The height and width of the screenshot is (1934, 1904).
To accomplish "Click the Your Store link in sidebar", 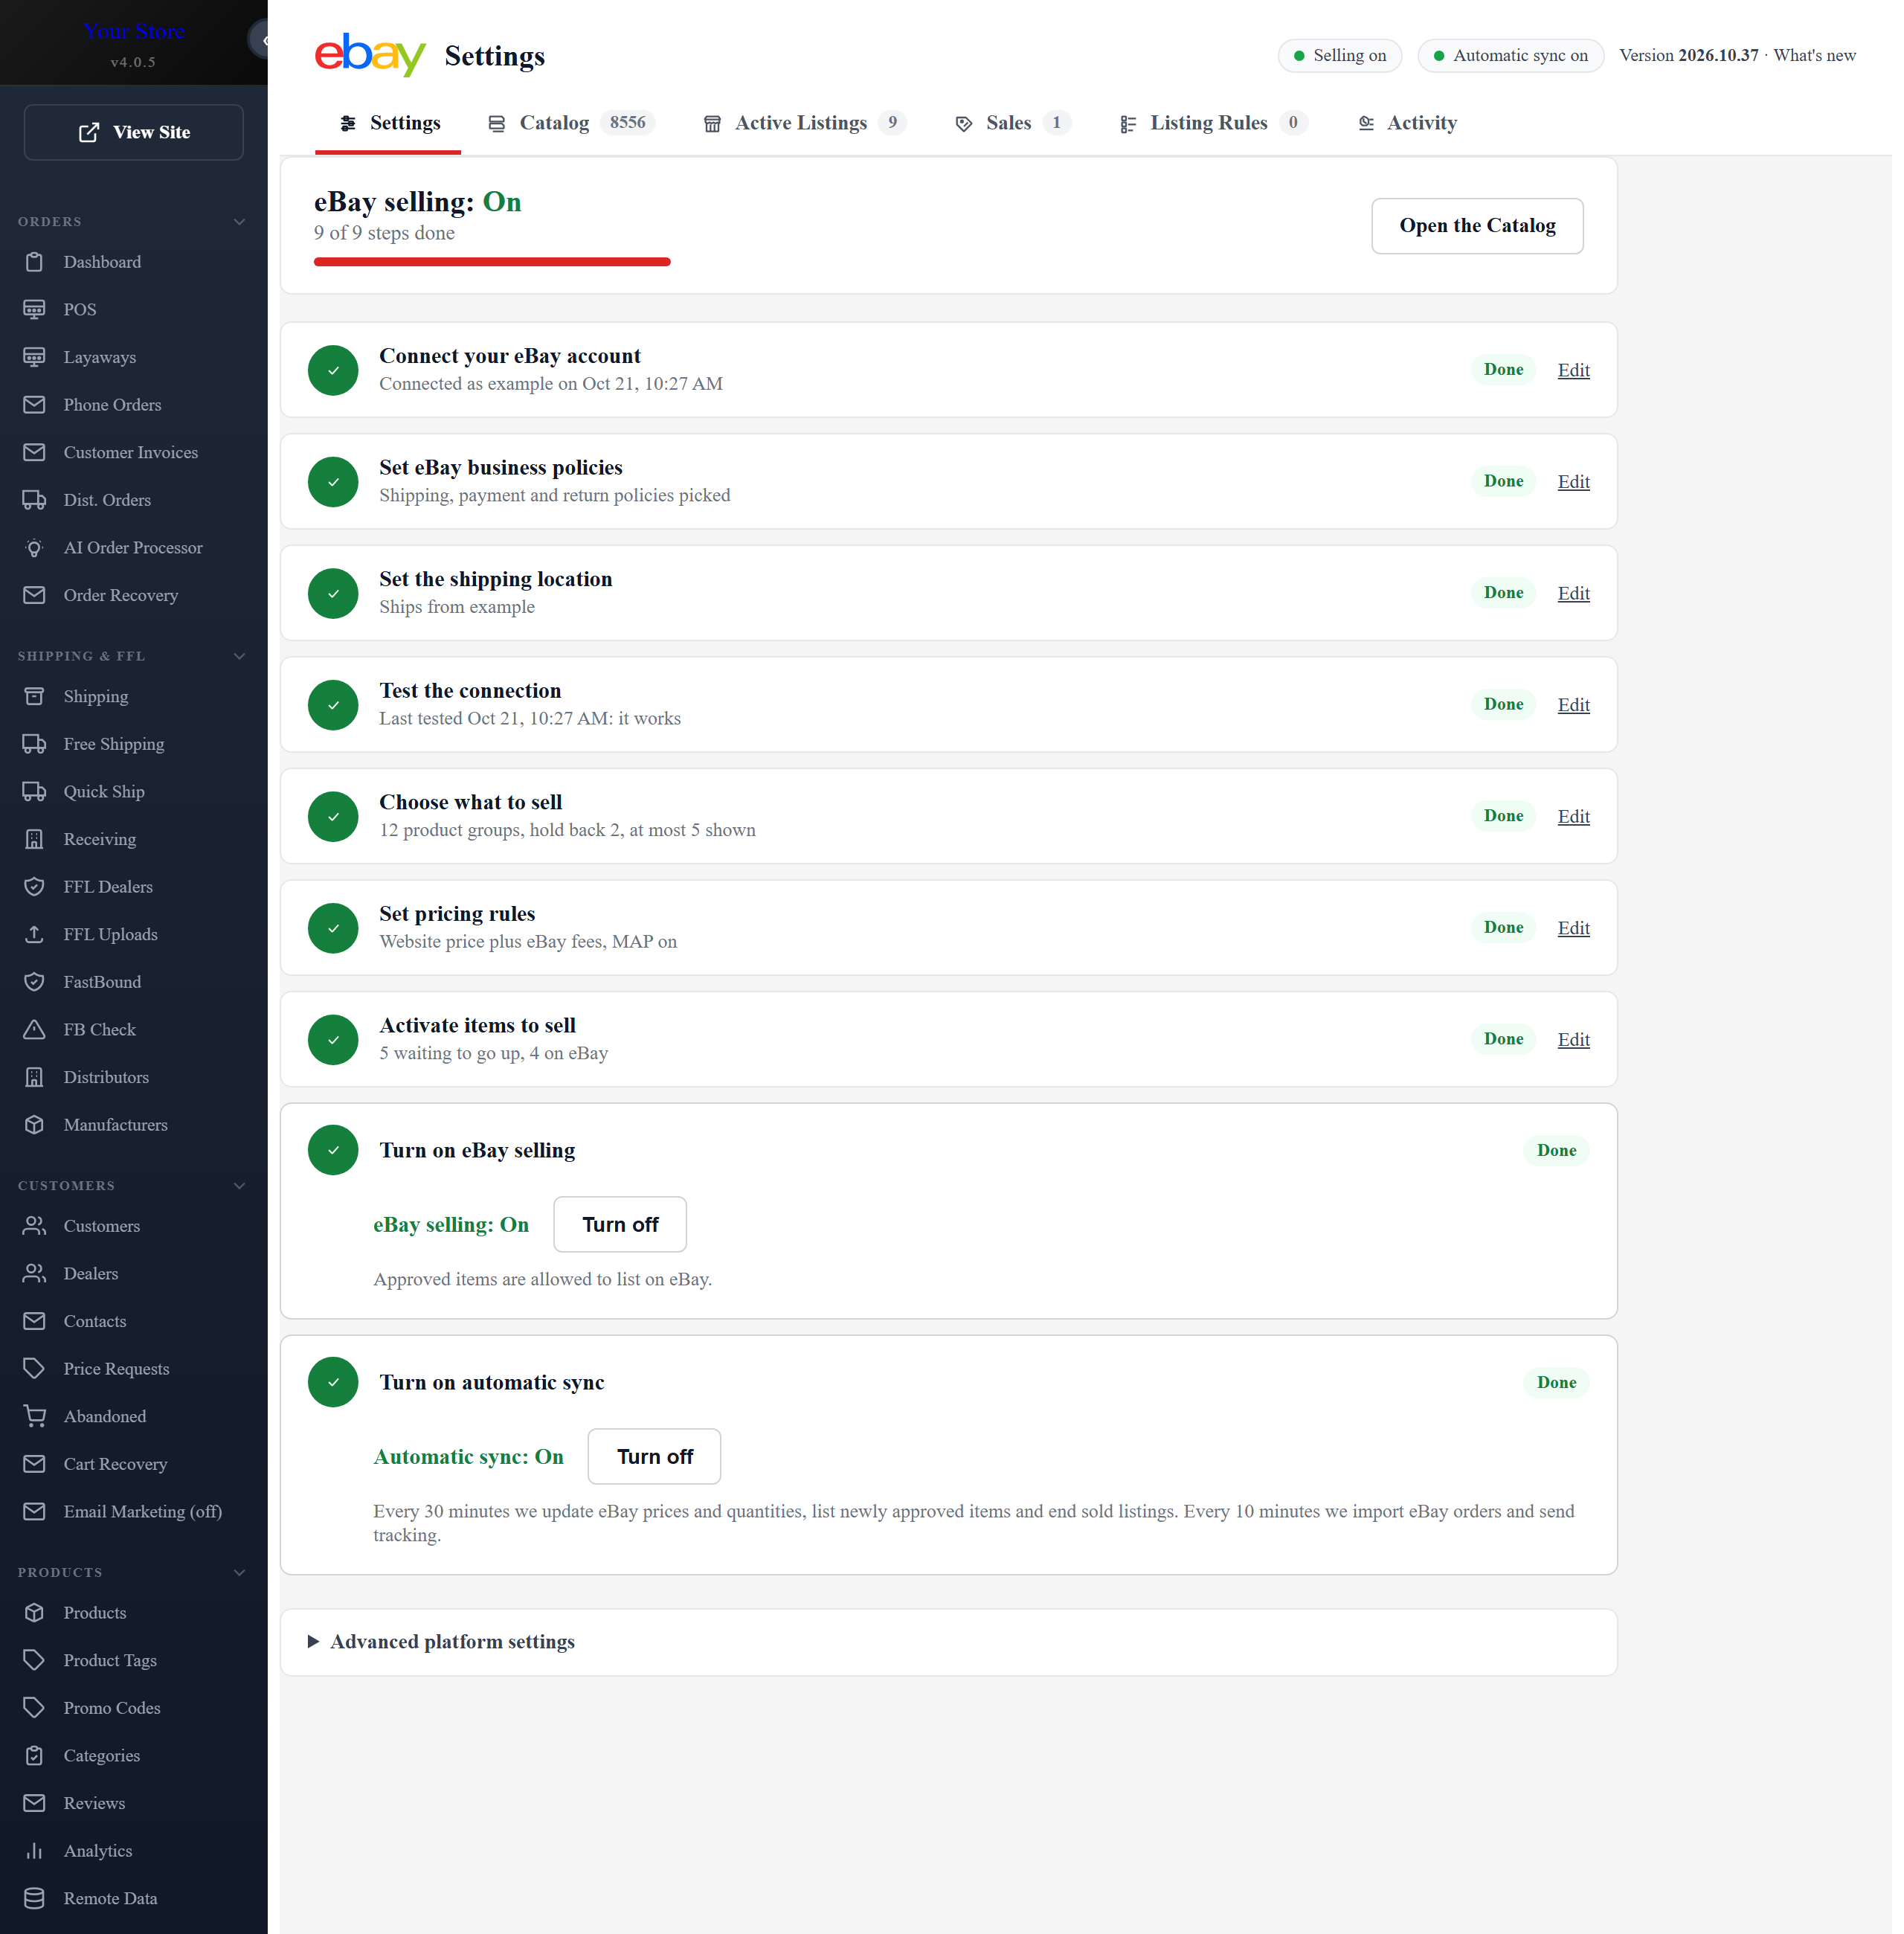I will (134, 32).
